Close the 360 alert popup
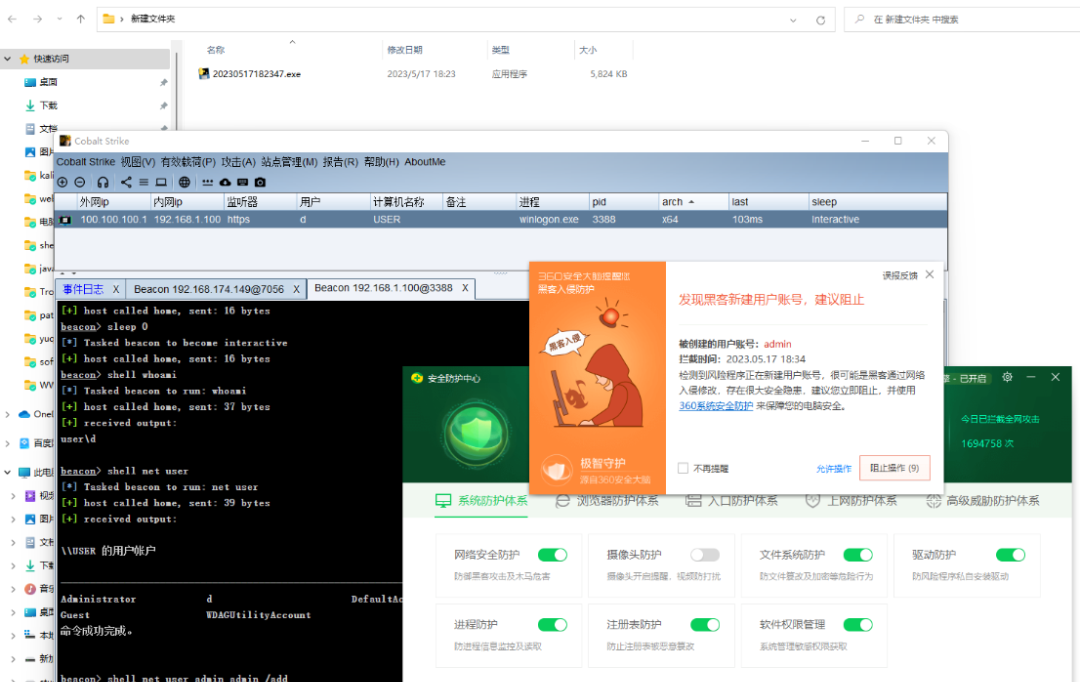Image resolution: width=1080 pixels, height=682 pixels. click(930, 274)
